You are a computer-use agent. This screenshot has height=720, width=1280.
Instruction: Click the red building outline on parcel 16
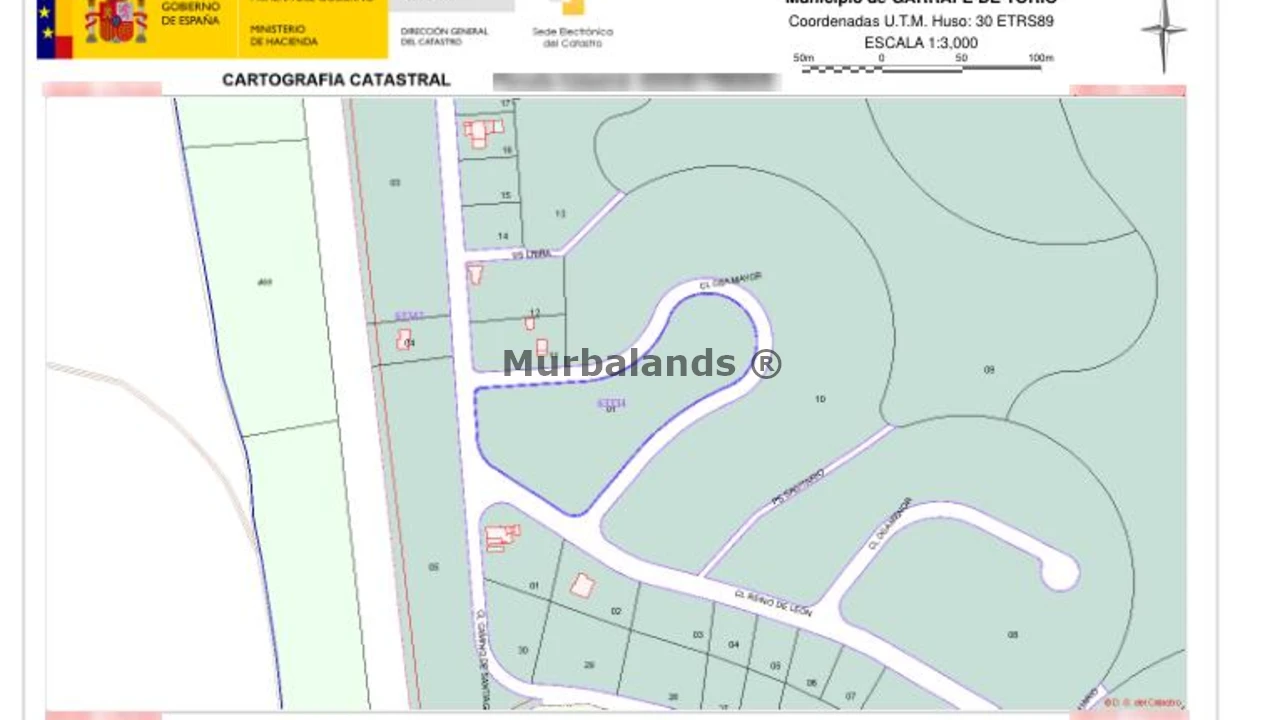[x=482, y=132]
